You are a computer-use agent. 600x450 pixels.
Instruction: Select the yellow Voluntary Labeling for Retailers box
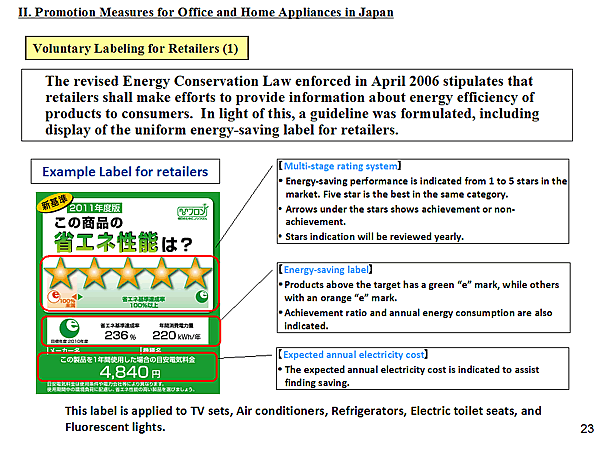[137, 48]
